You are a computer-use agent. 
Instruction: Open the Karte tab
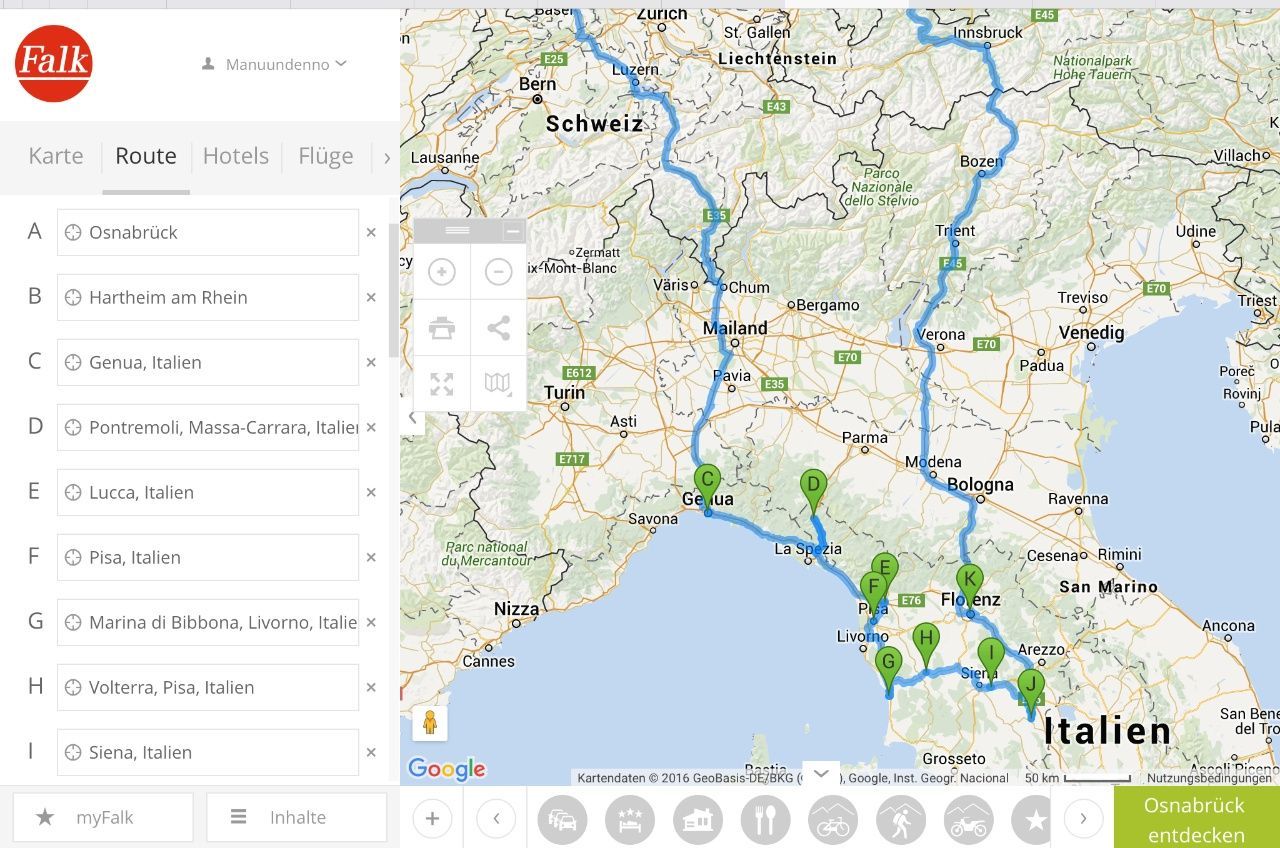coord(56,156)
